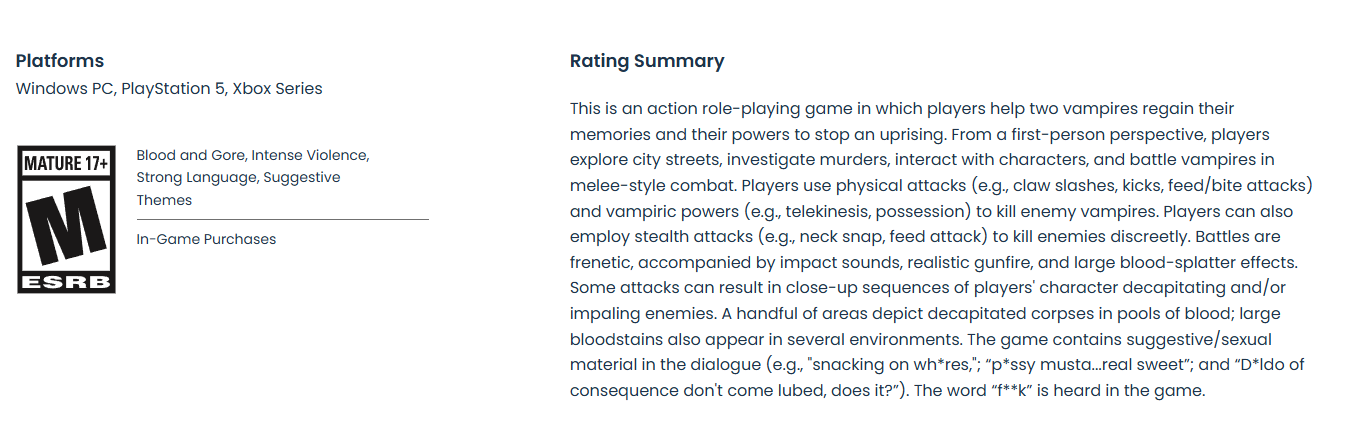Select the Rating Summary heading

647,61
